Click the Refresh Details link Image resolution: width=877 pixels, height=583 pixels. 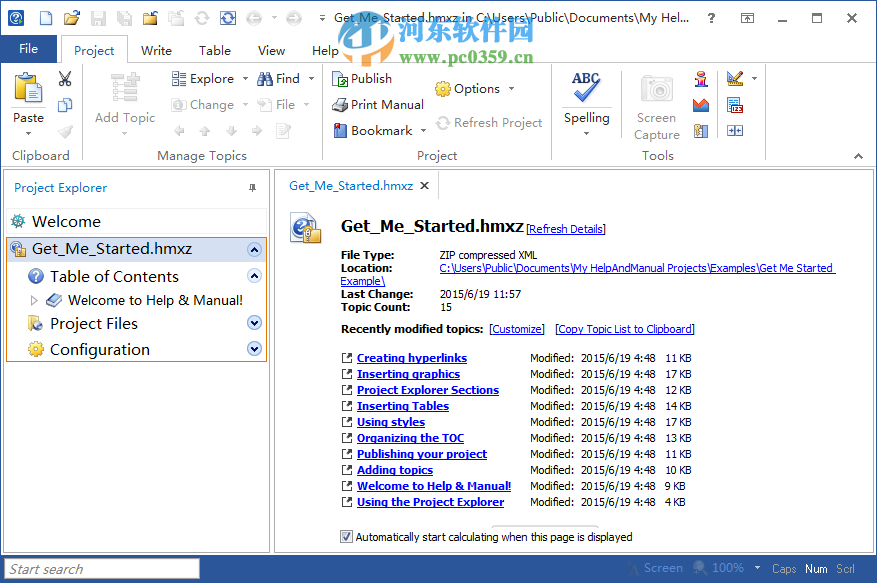566,228
